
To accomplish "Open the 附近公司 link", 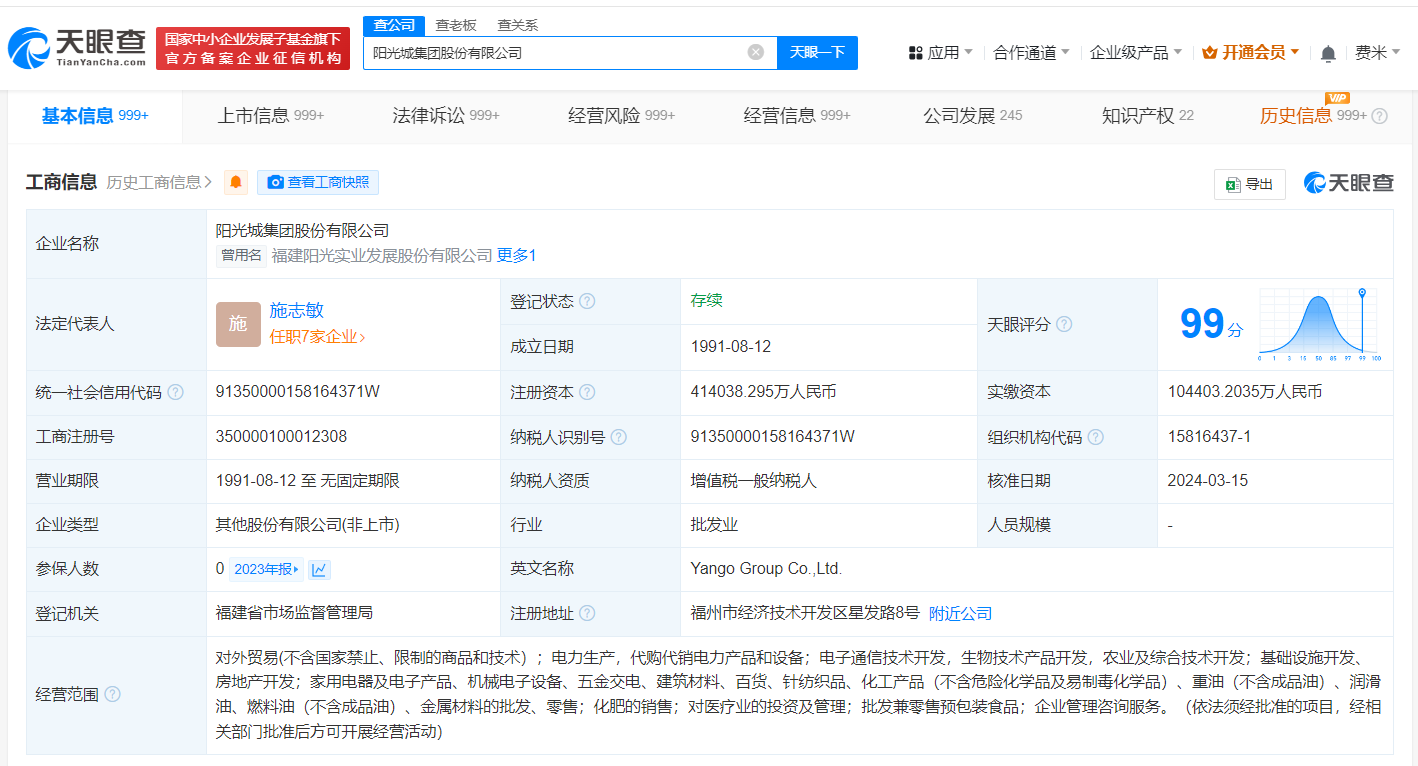I will pos(959,613).
